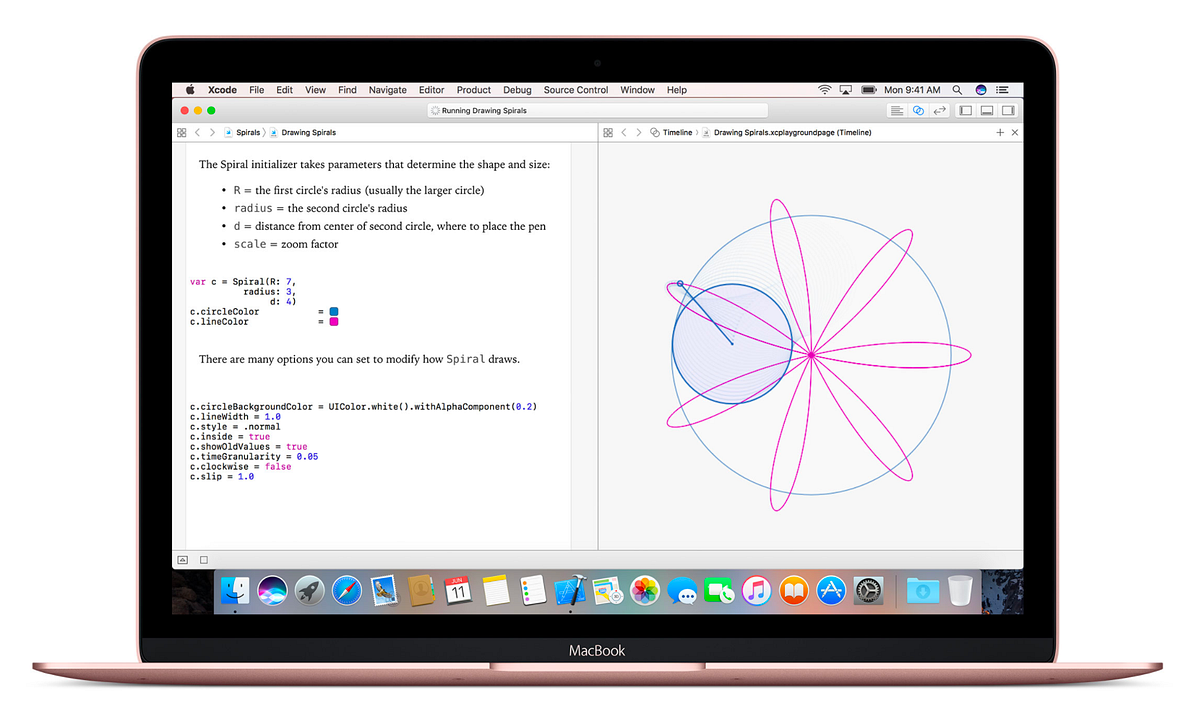Hide the Navigator panel with its toolbar toggle
This screenshot has width=1200, height=710.
pyautogui.click(x=965, y=110)
